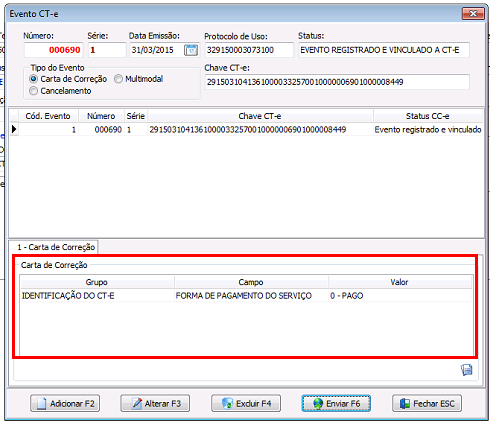Focus the Série input field
Image resolution: width=490 pixels, height=423 pixels.
[x=107, y=50]
